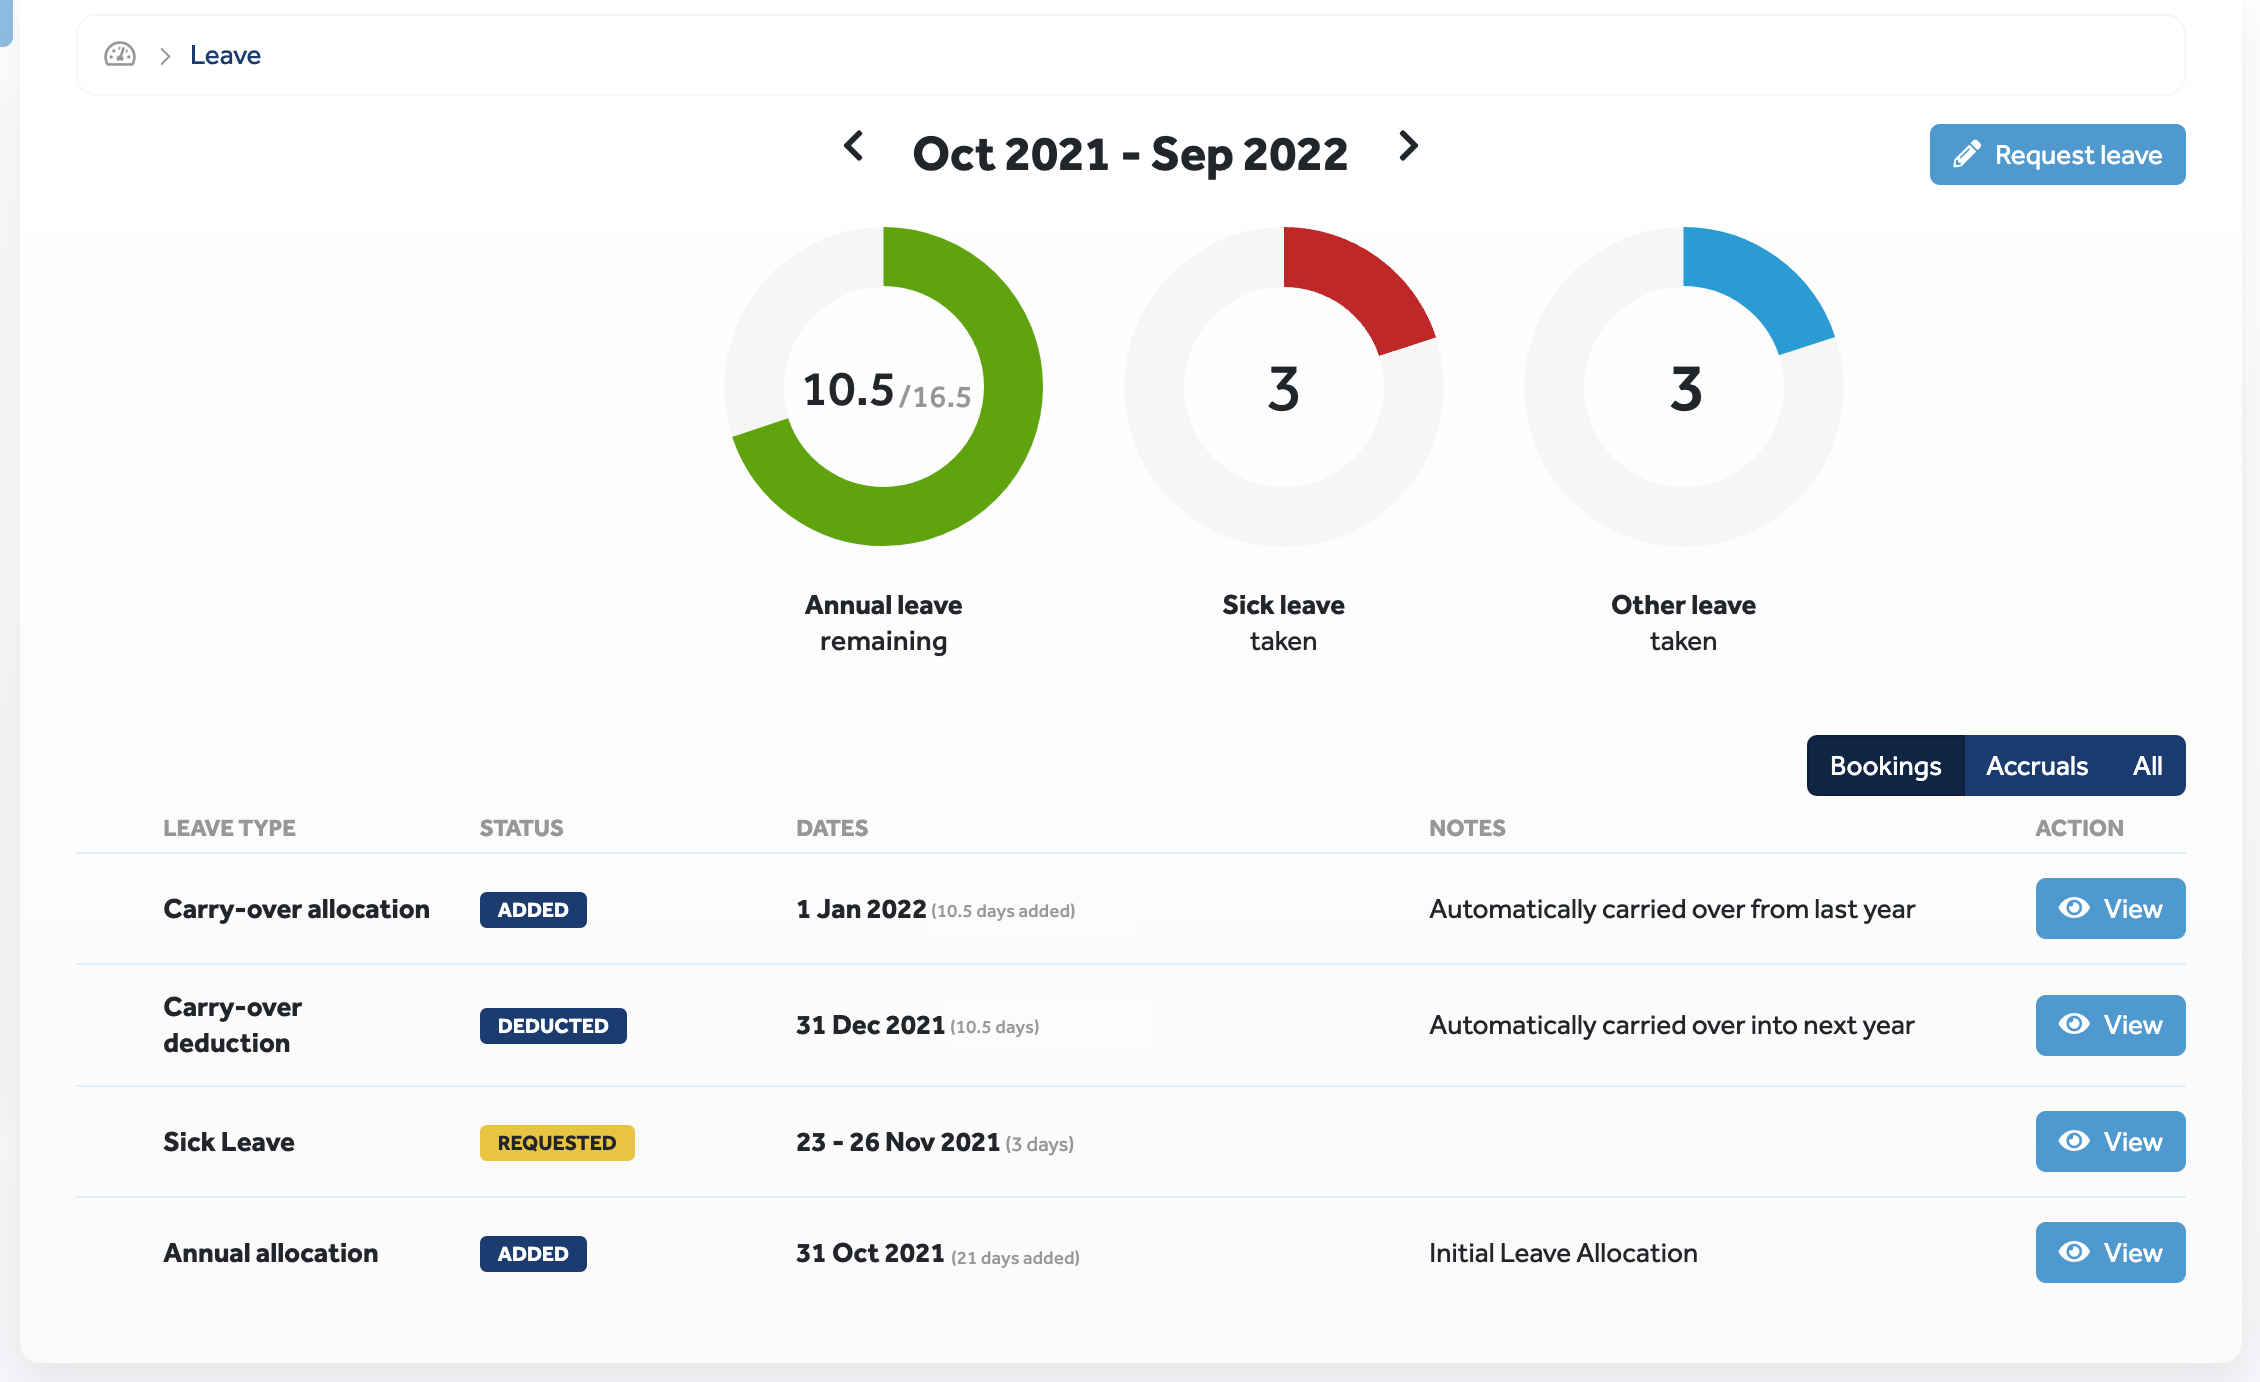Open the Leave breadcrumb link
Image resolution: width=2260 pixels, height=1382 pixels.
(225, 55)
